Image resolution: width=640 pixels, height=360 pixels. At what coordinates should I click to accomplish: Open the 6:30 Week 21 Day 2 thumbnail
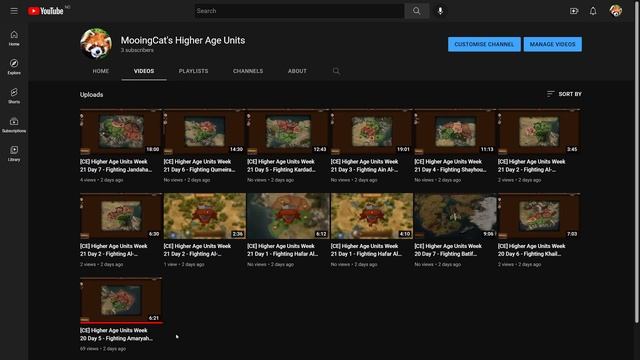pyautogui.click(x=121, y=216)
